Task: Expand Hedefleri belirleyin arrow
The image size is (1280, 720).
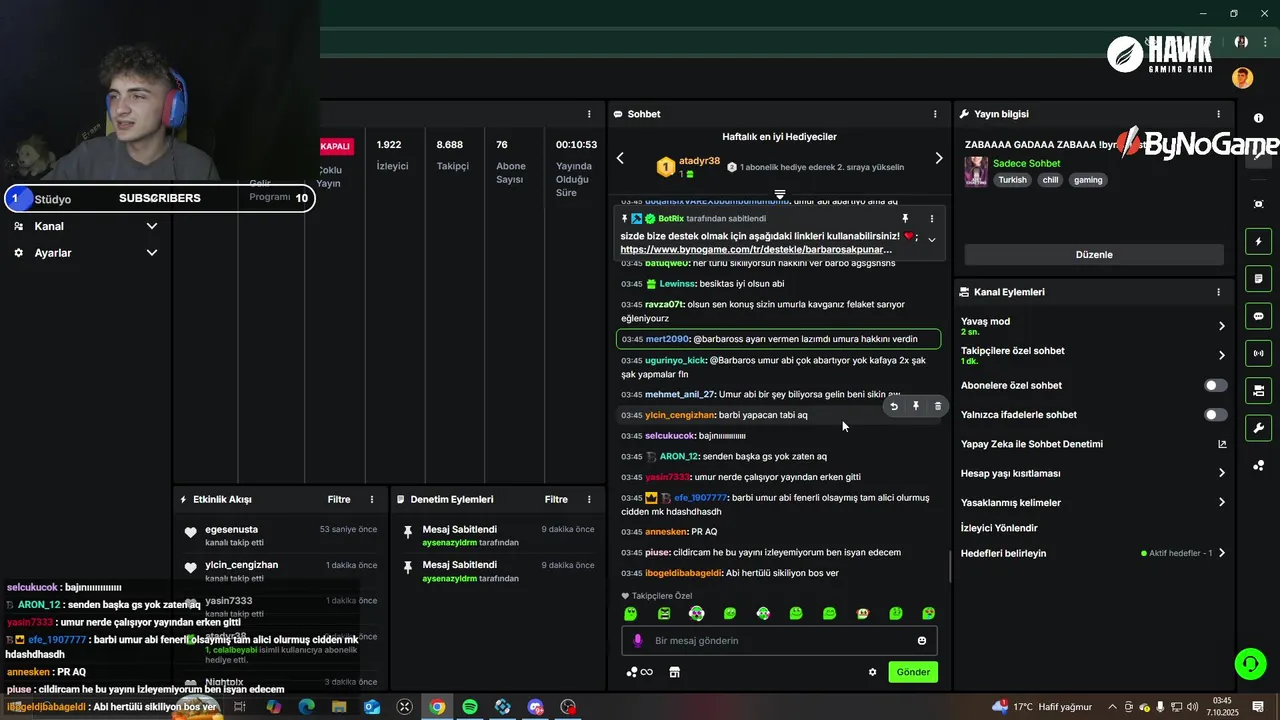Action: click(x=1222, y=553)
